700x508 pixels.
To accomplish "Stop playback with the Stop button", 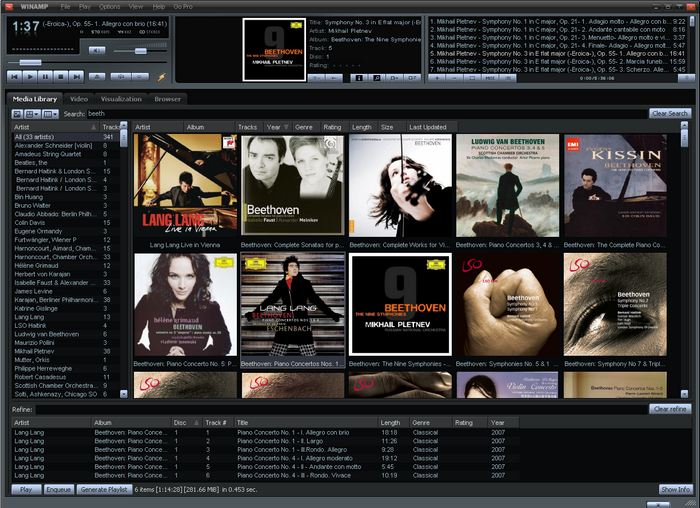I will tap(61, 77).
